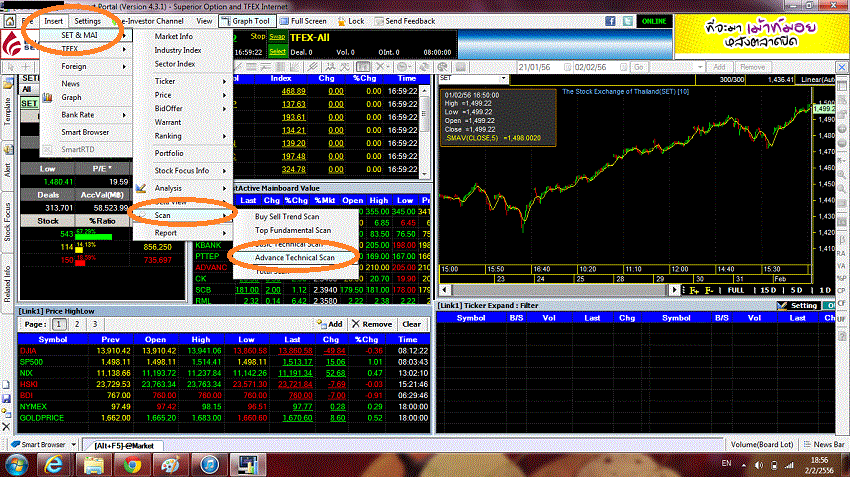Click Add button in graph toolbar
Viewport: 850px width, 477px height.
(719, 67)
